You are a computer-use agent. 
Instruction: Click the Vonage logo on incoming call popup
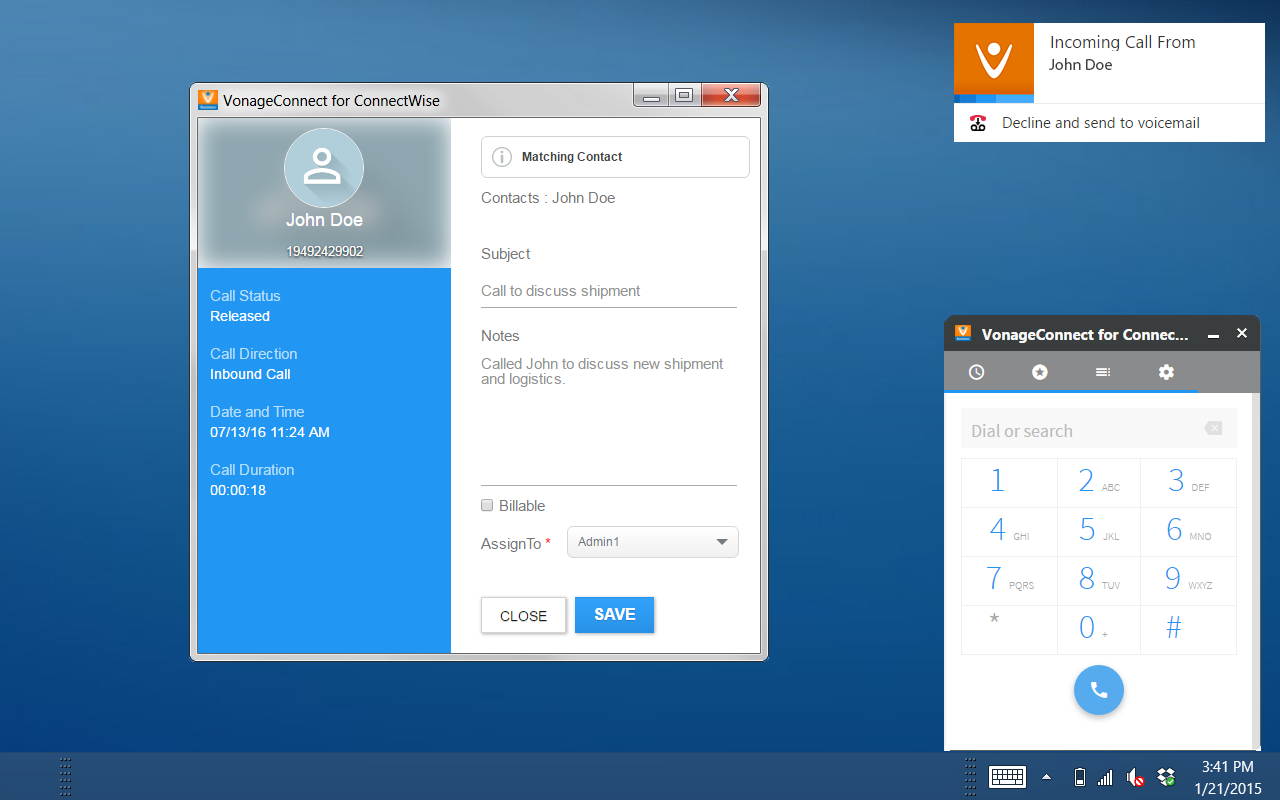[992, 62]
